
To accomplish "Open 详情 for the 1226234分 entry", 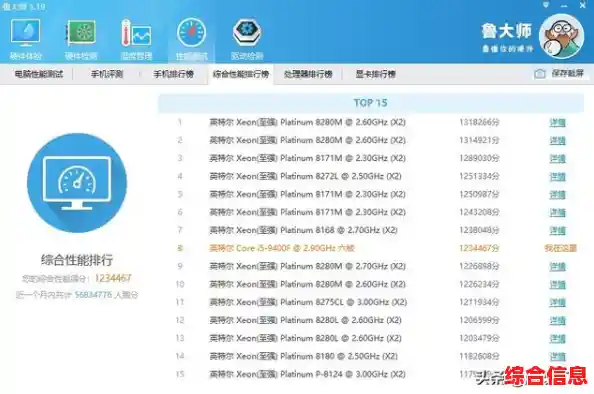I will coord(557,285).
